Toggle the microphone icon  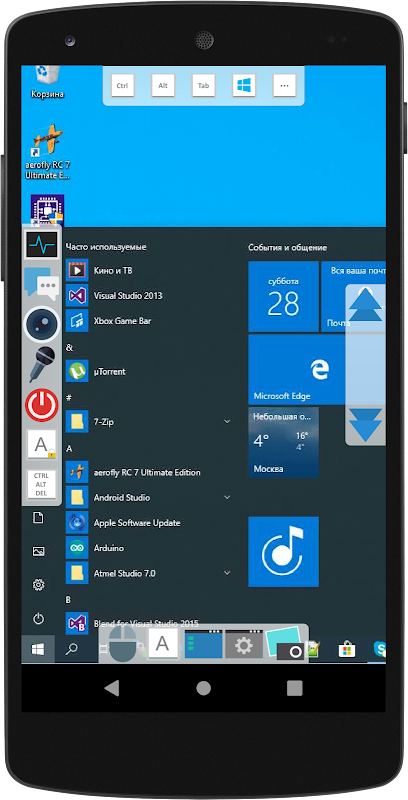[41, 364]
